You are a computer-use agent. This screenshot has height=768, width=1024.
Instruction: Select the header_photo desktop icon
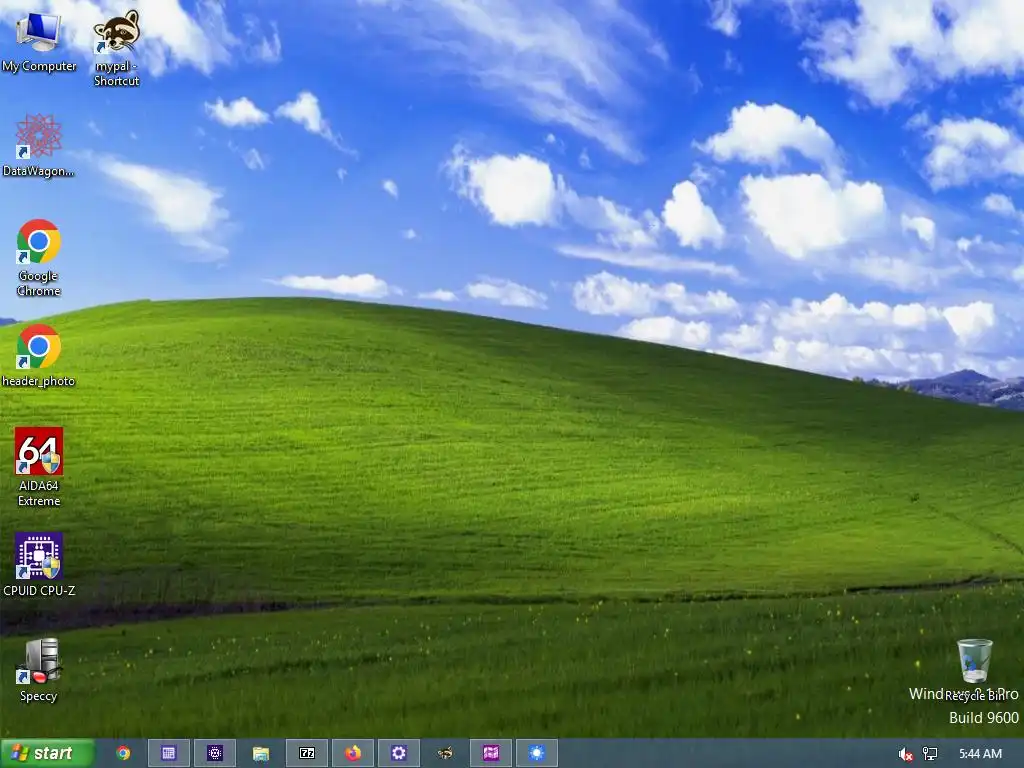click(x=39, y=355)
